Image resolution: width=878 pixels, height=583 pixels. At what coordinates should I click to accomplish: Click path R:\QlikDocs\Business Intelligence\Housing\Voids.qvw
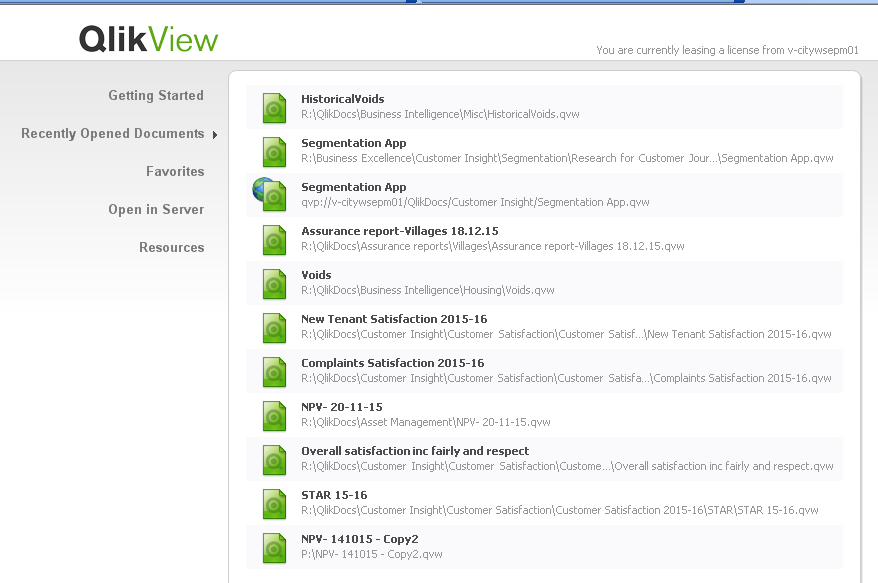[428, 290]
